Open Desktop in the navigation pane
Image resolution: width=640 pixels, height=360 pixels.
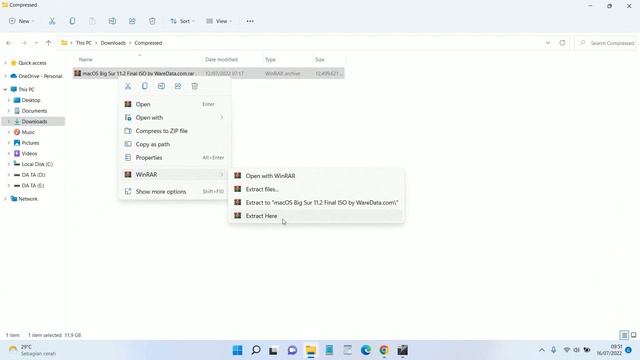(x=31, y=100)
